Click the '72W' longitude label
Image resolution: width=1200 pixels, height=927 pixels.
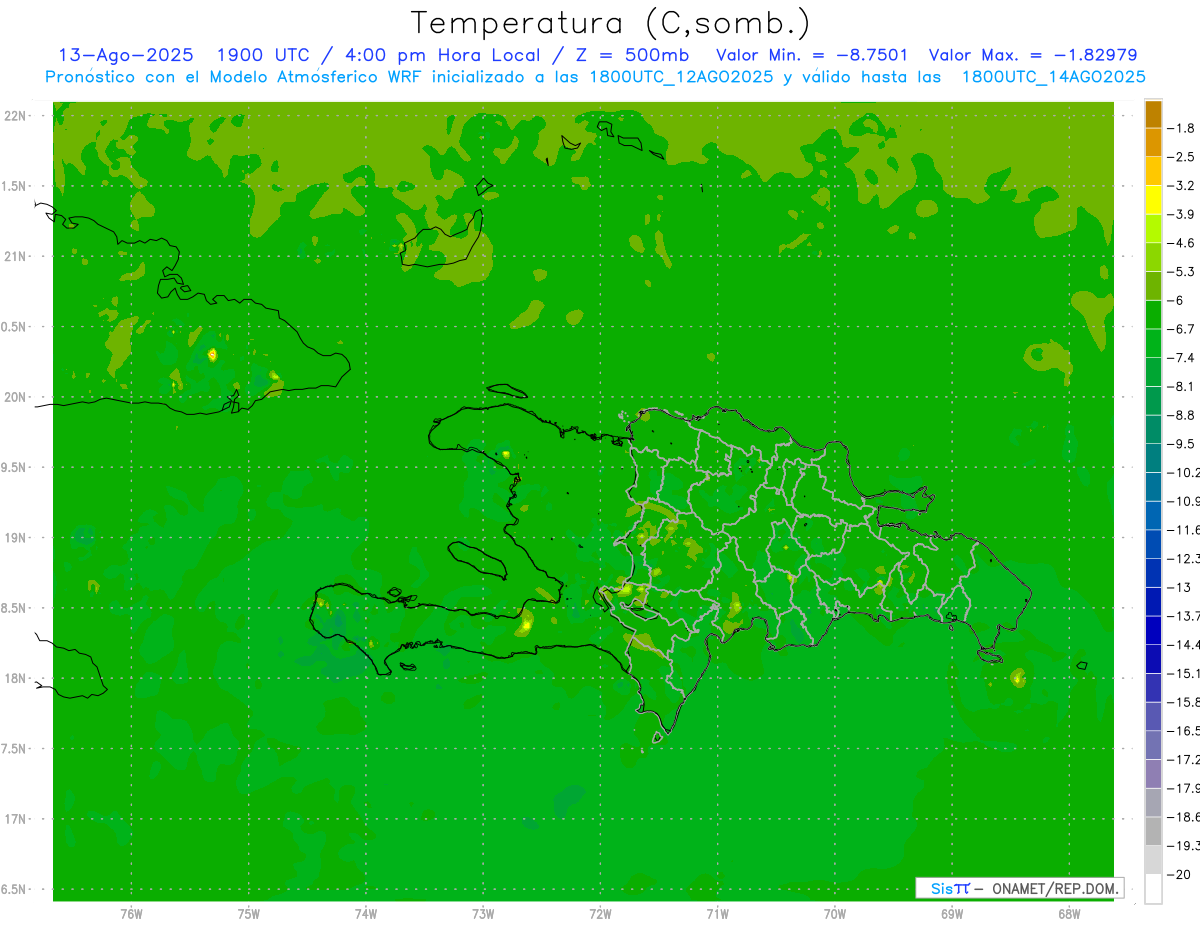[601, 914]
